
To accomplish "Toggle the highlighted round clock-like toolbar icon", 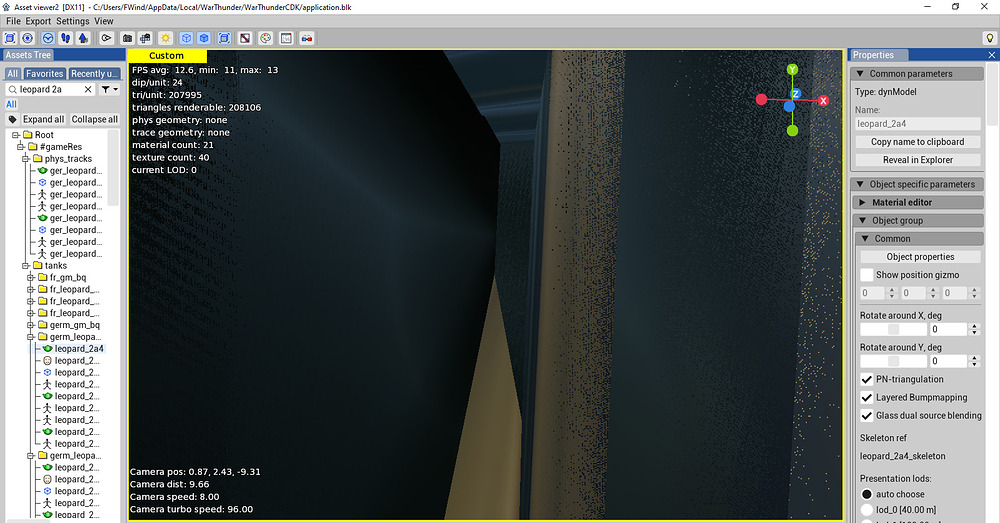I will point(48,38).
